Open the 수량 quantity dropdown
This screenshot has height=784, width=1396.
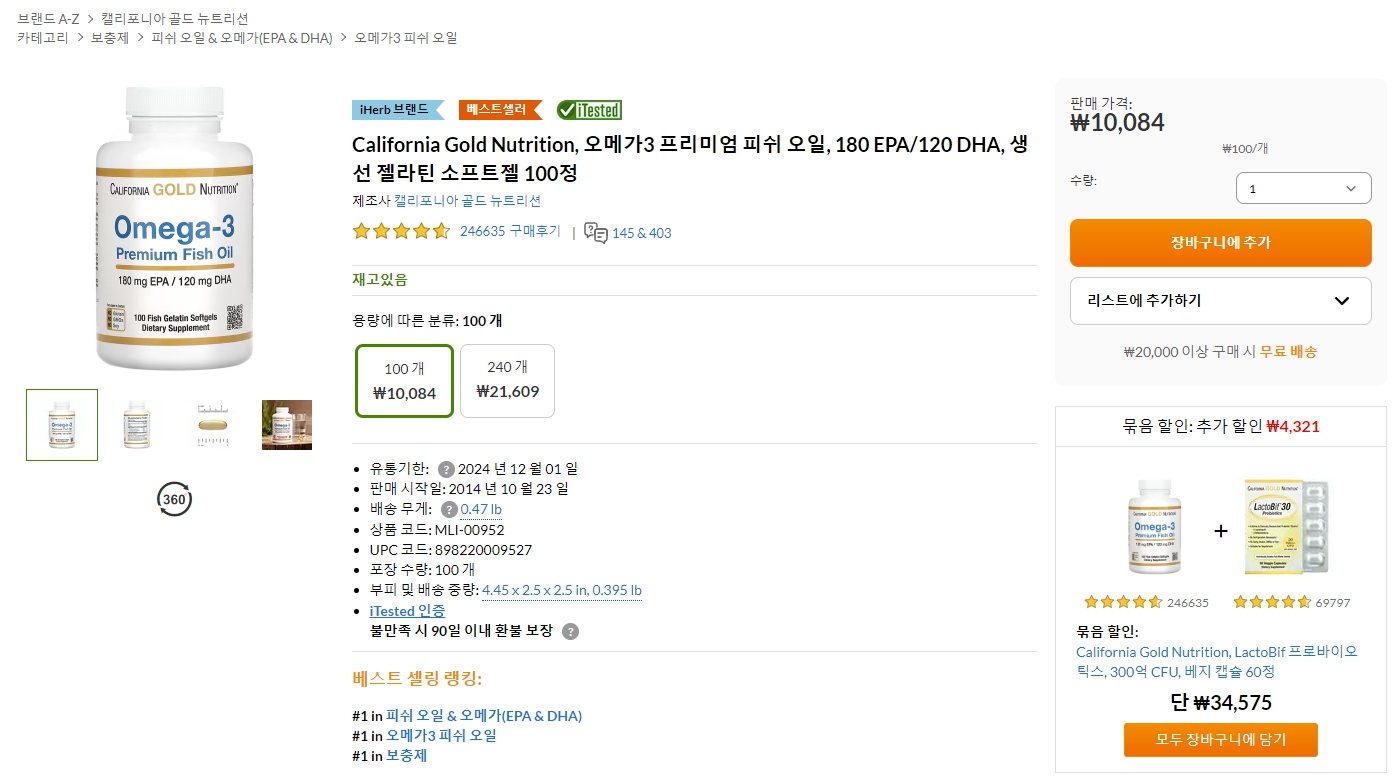(x=1303, y=187)
